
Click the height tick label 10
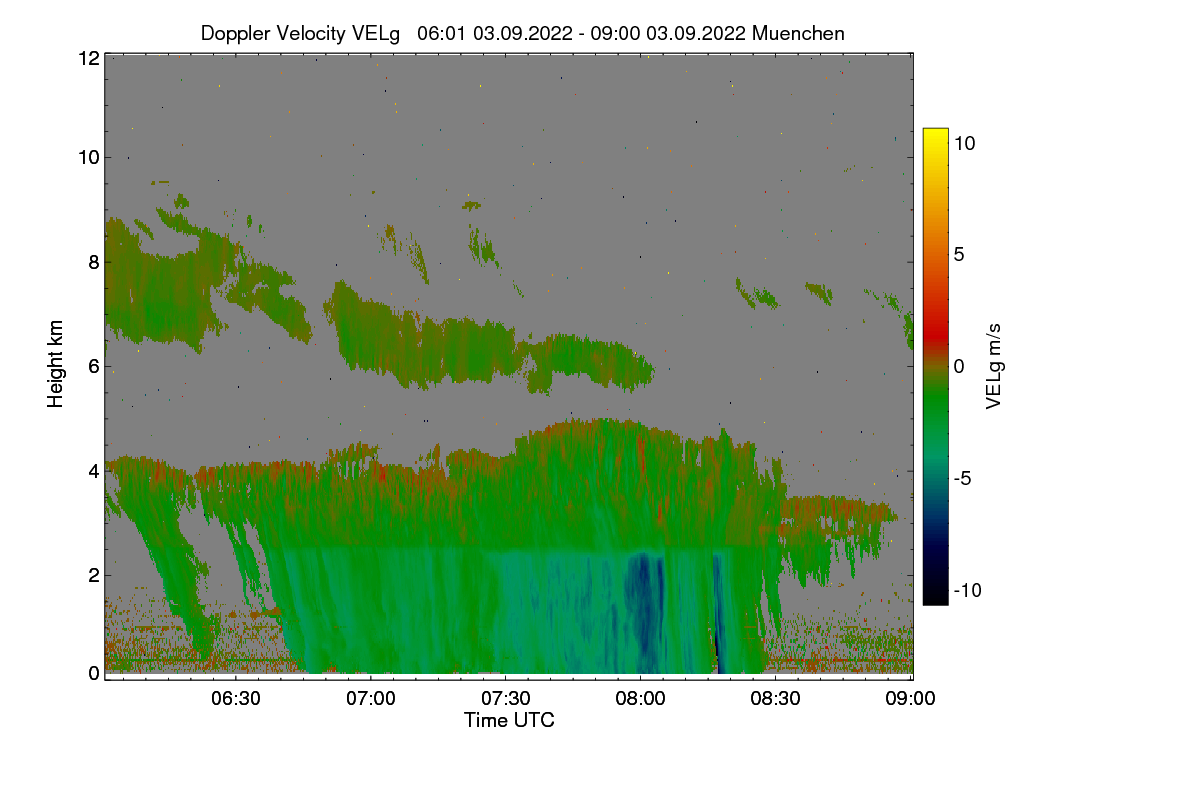coord(88,157)
